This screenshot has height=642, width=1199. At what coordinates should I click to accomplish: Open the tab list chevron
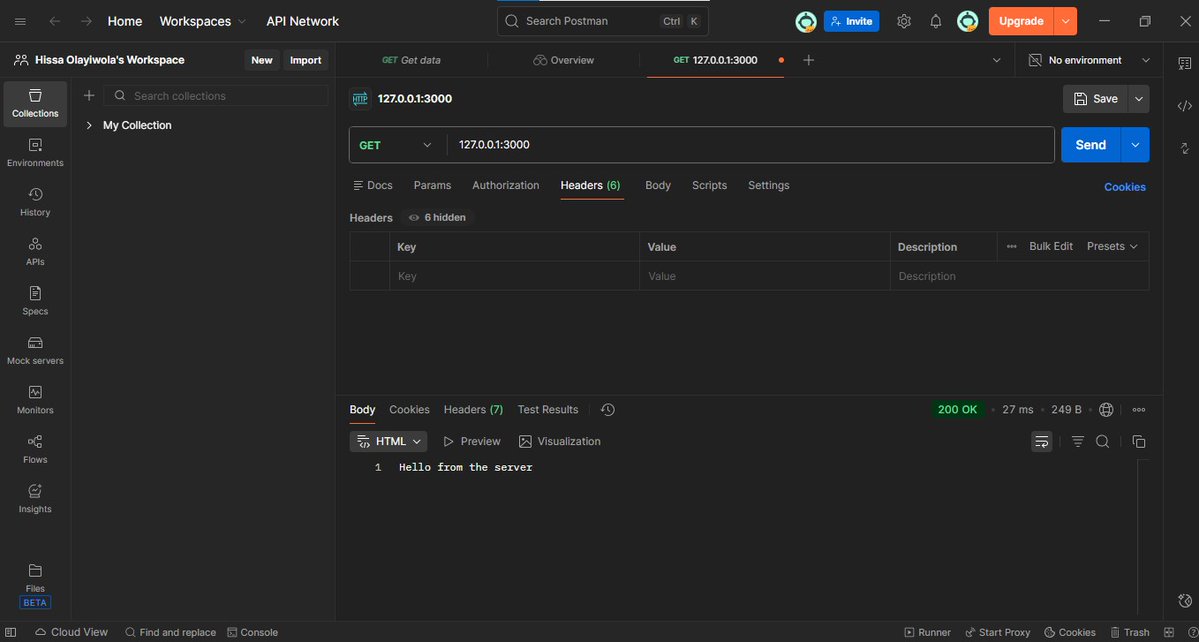(996, 60)
